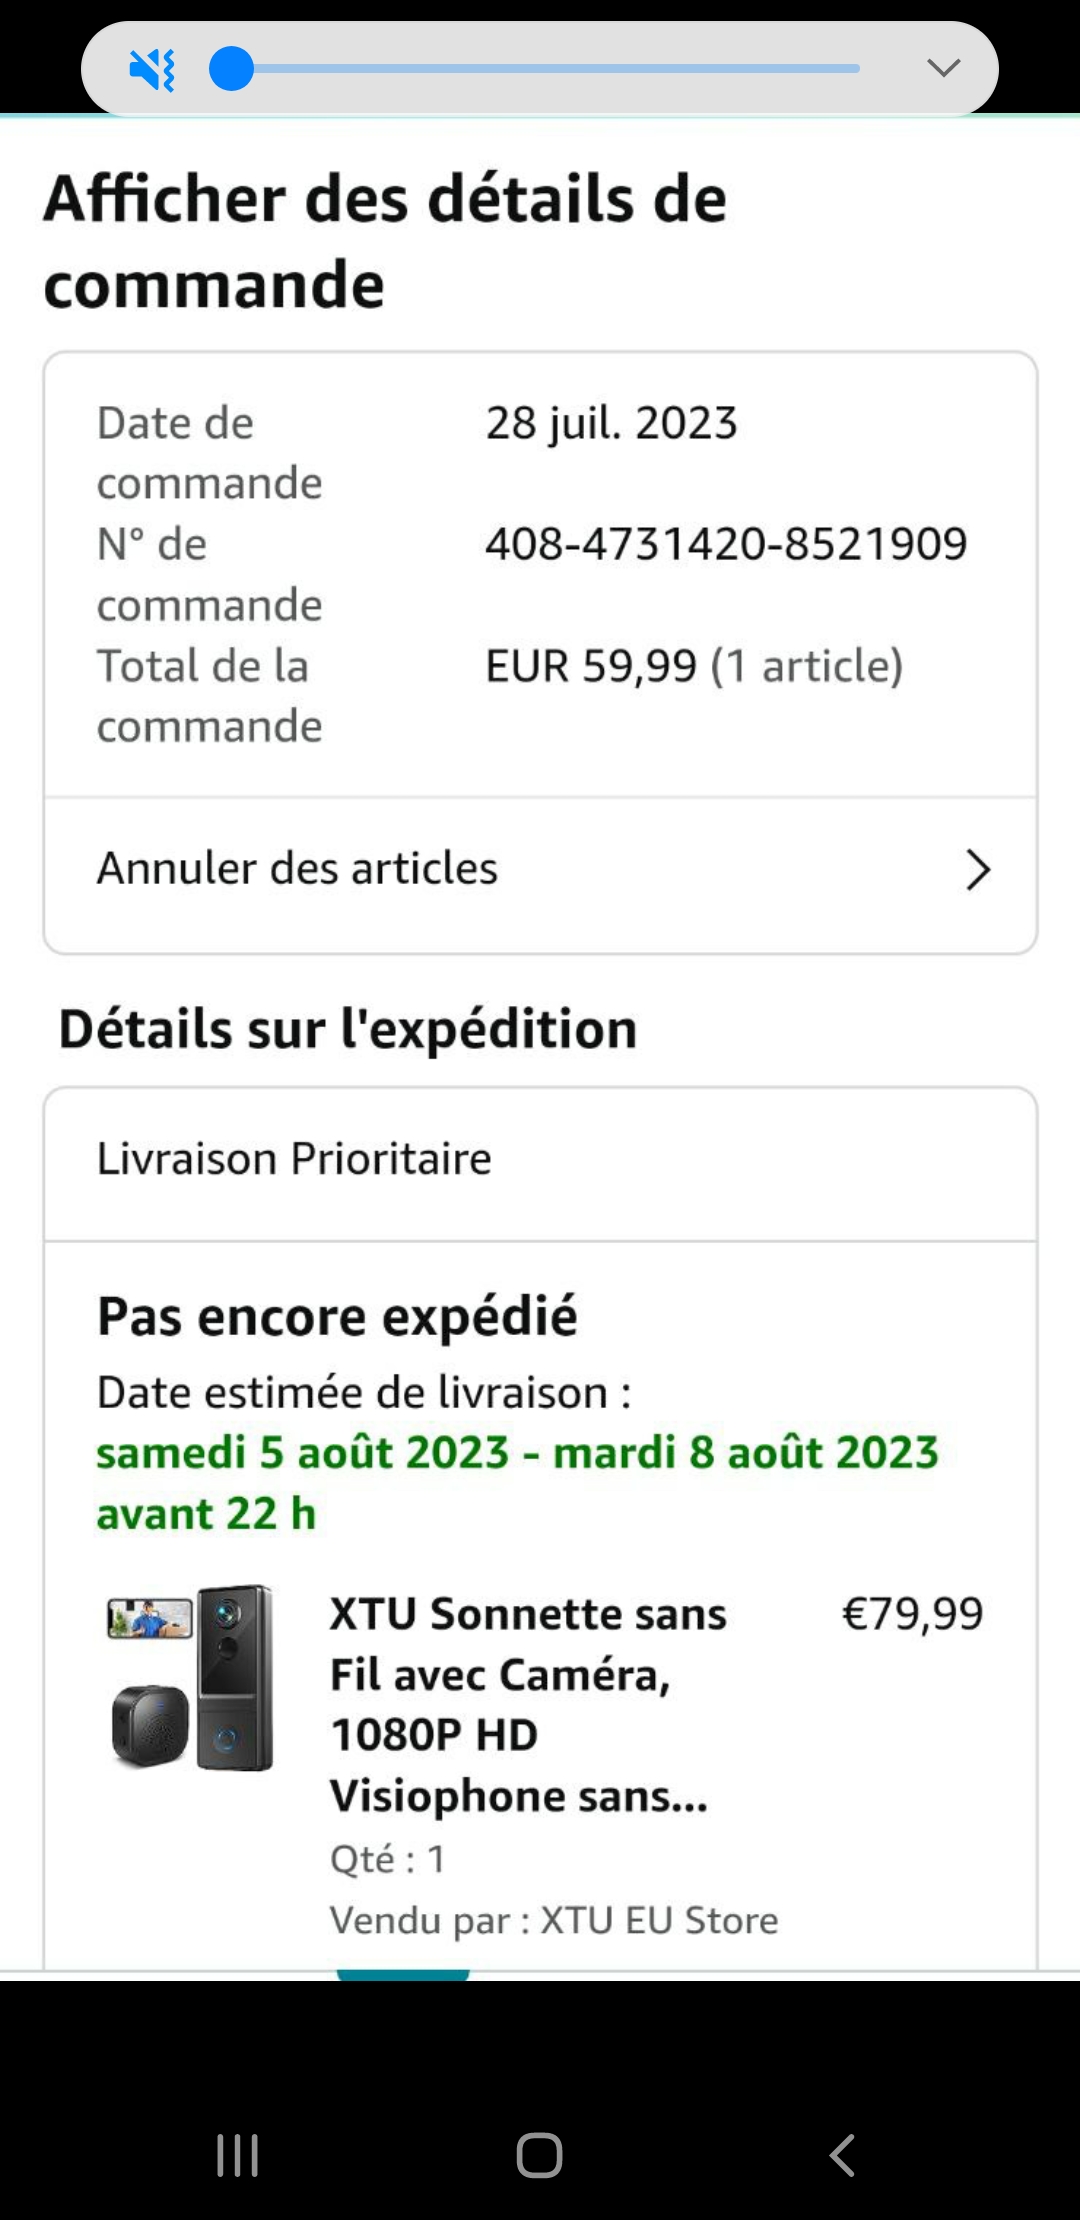Open the recent apps navigation icon

coord(238,2155)
